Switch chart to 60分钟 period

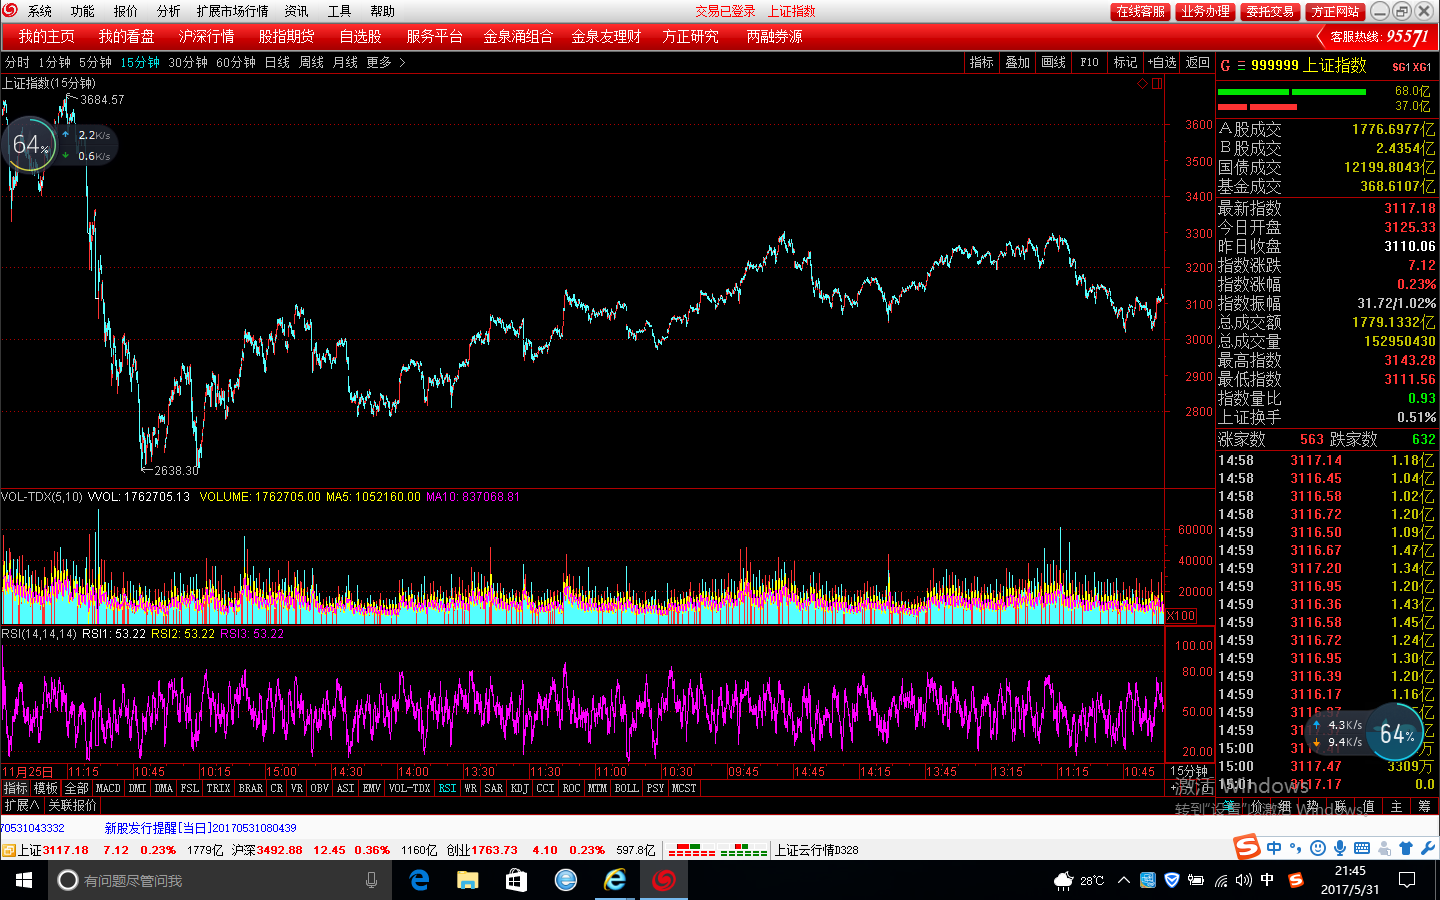pos(236,62)
